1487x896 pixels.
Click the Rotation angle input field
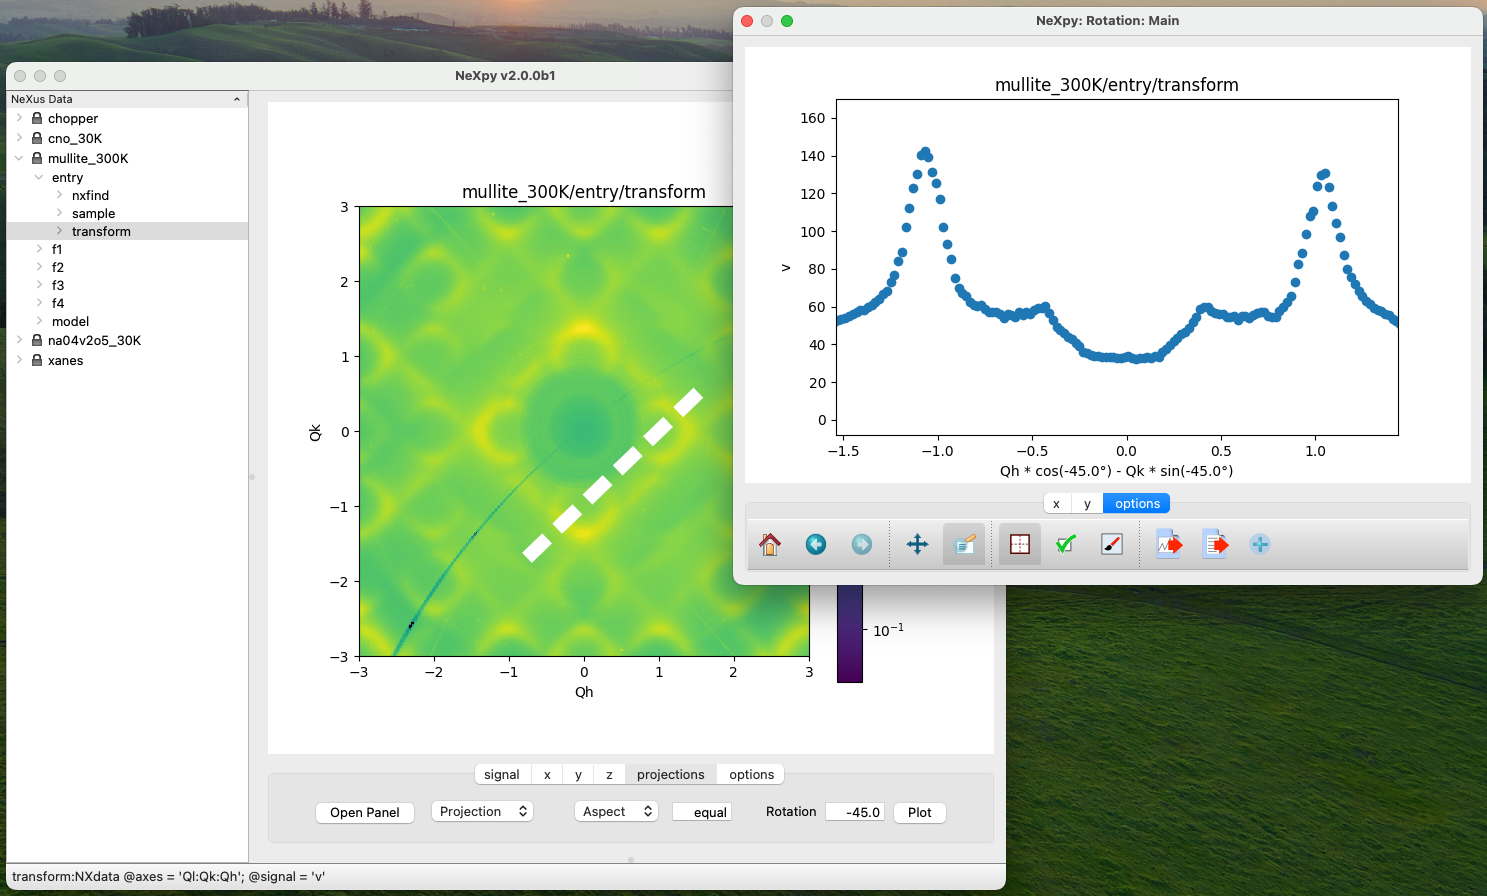pyautogui.click(x=855, y=812)
